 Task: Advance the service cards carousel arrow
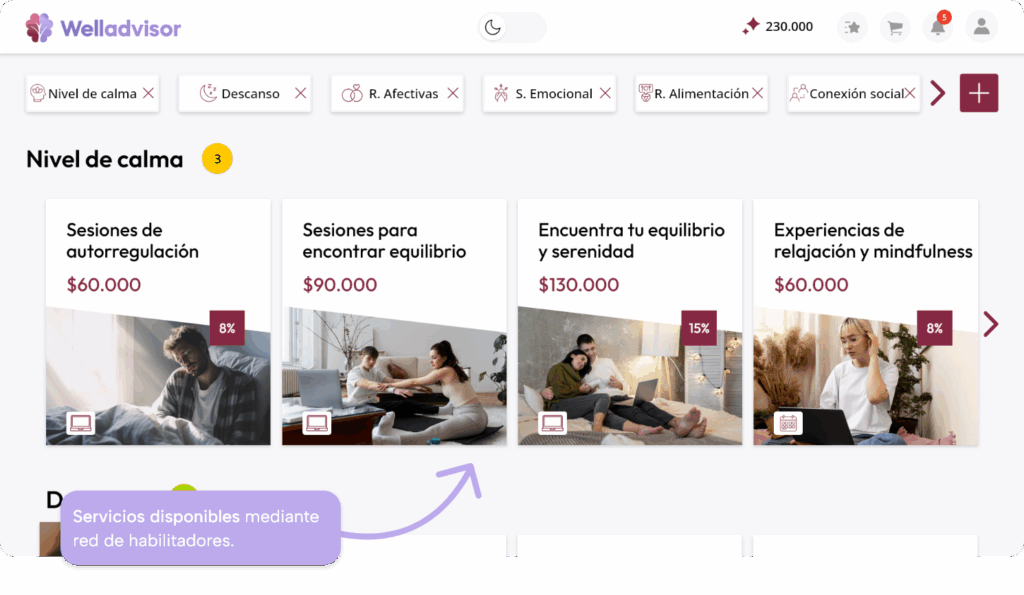pos(991,324)
